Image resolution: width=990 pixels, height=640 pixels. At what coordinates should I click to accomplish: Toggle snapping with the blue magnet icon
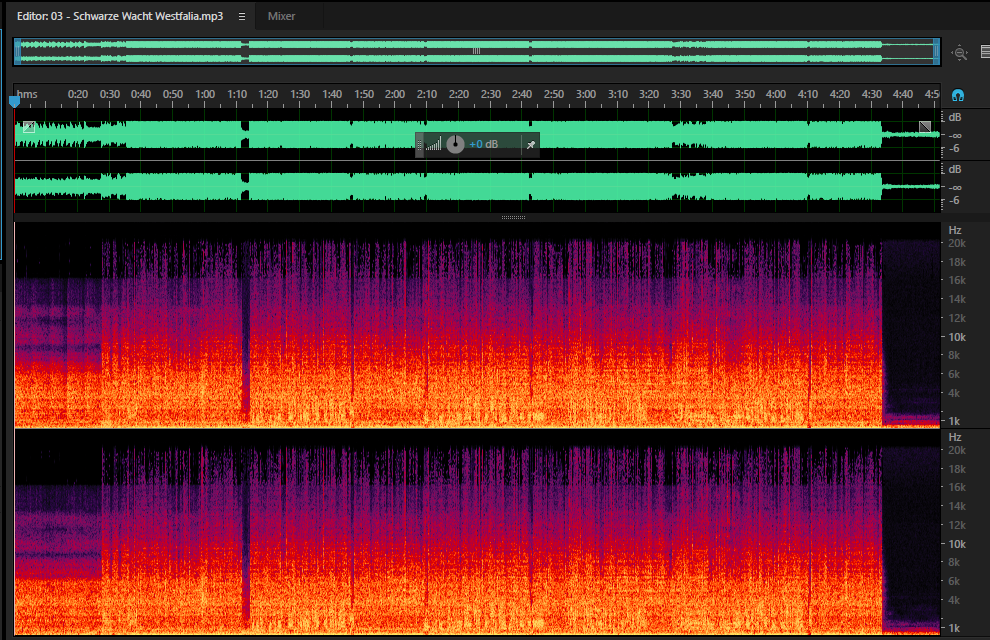tap(958, 95)
